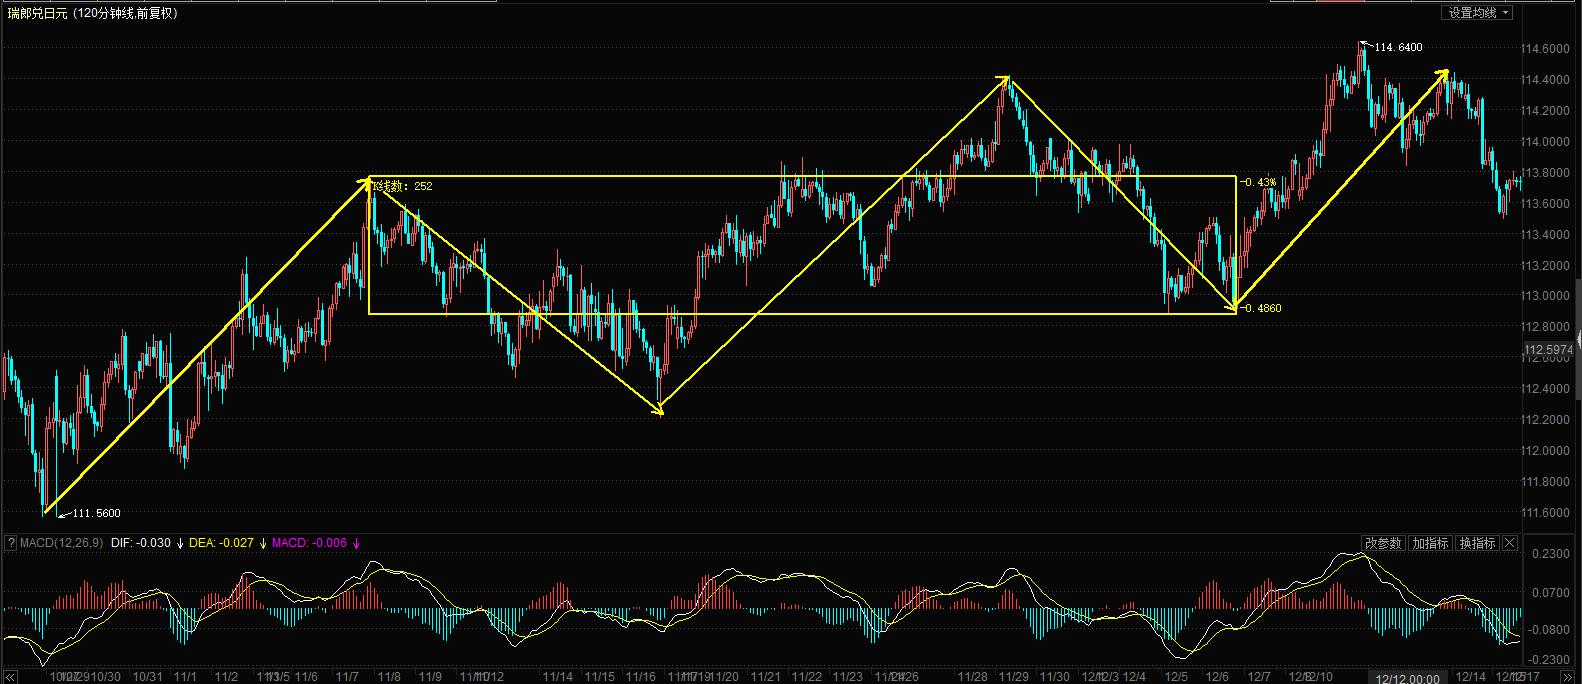Click the 114.6400 high price label

[1398, 47]
